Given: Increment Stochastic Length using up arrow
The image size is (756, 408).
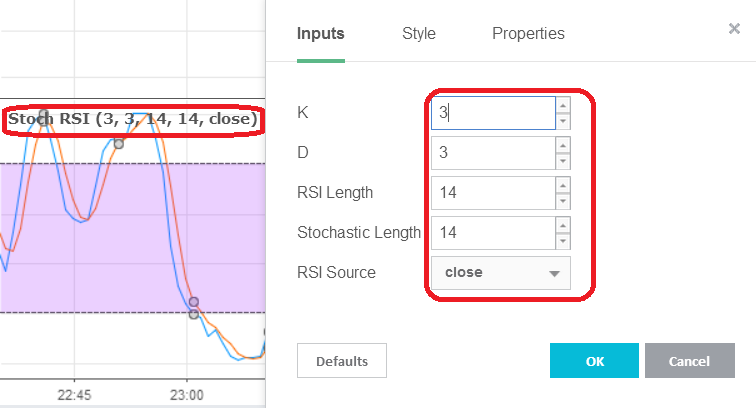Looking at the screenshot, I should click(563, 225).
